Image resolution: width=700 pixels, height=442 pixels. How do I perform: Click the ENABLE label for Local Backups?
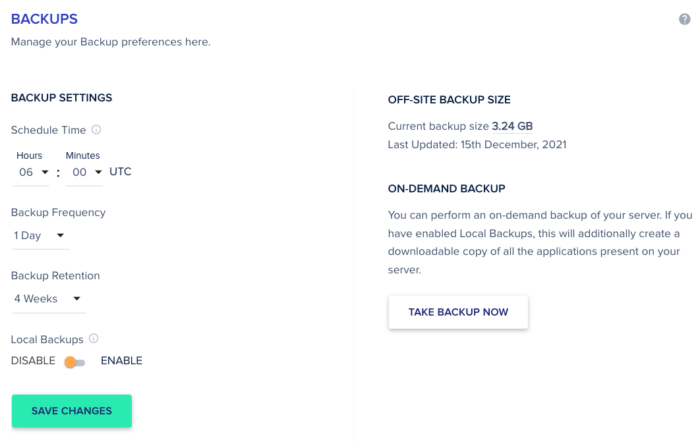121,361
